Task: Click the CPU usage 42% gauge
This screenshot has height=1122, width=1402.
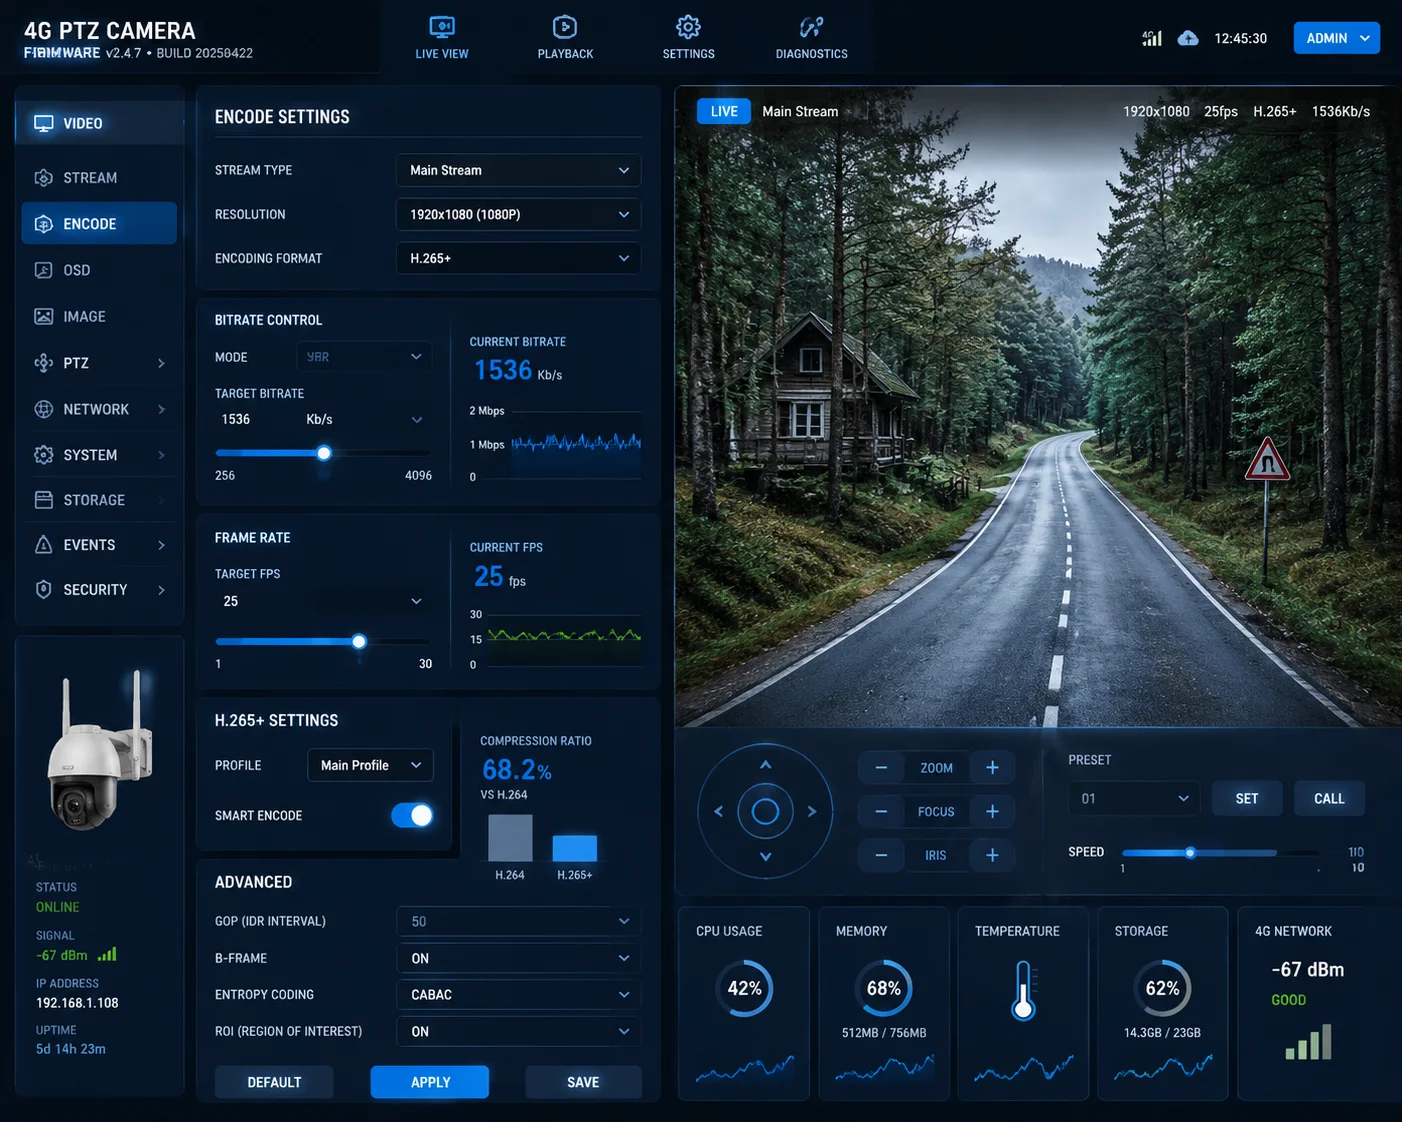Action: click(x=744, y=988)
